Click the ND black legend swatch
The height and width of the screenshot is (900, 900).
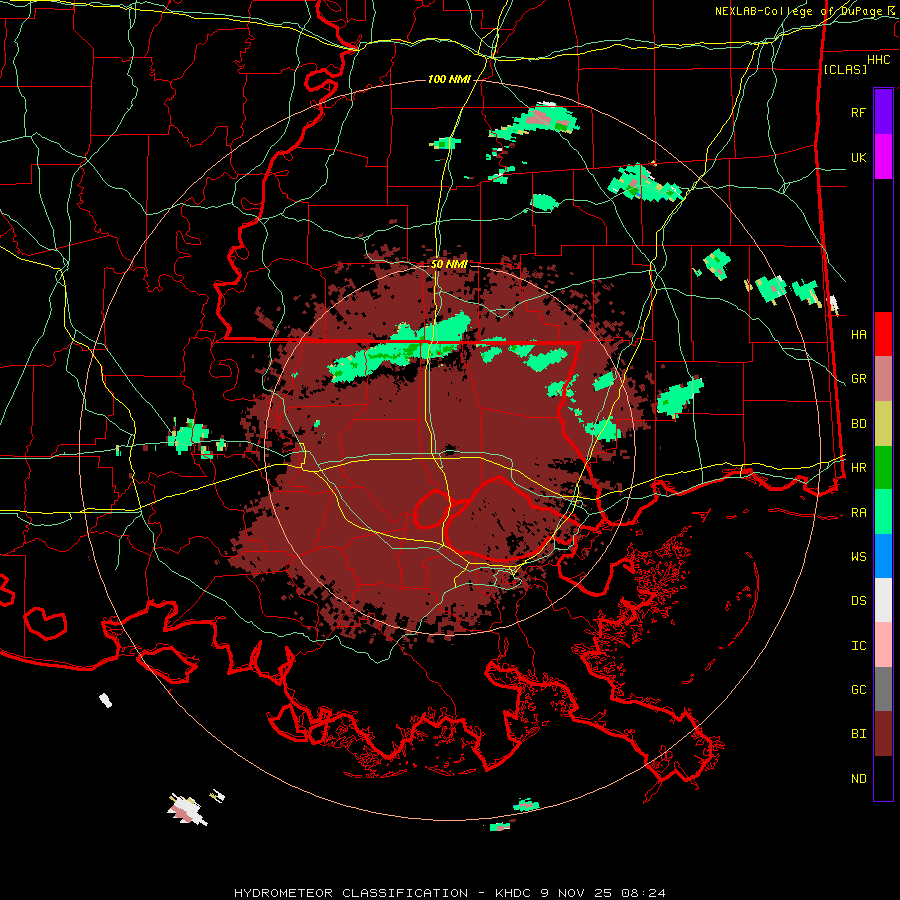pos(883,778)
